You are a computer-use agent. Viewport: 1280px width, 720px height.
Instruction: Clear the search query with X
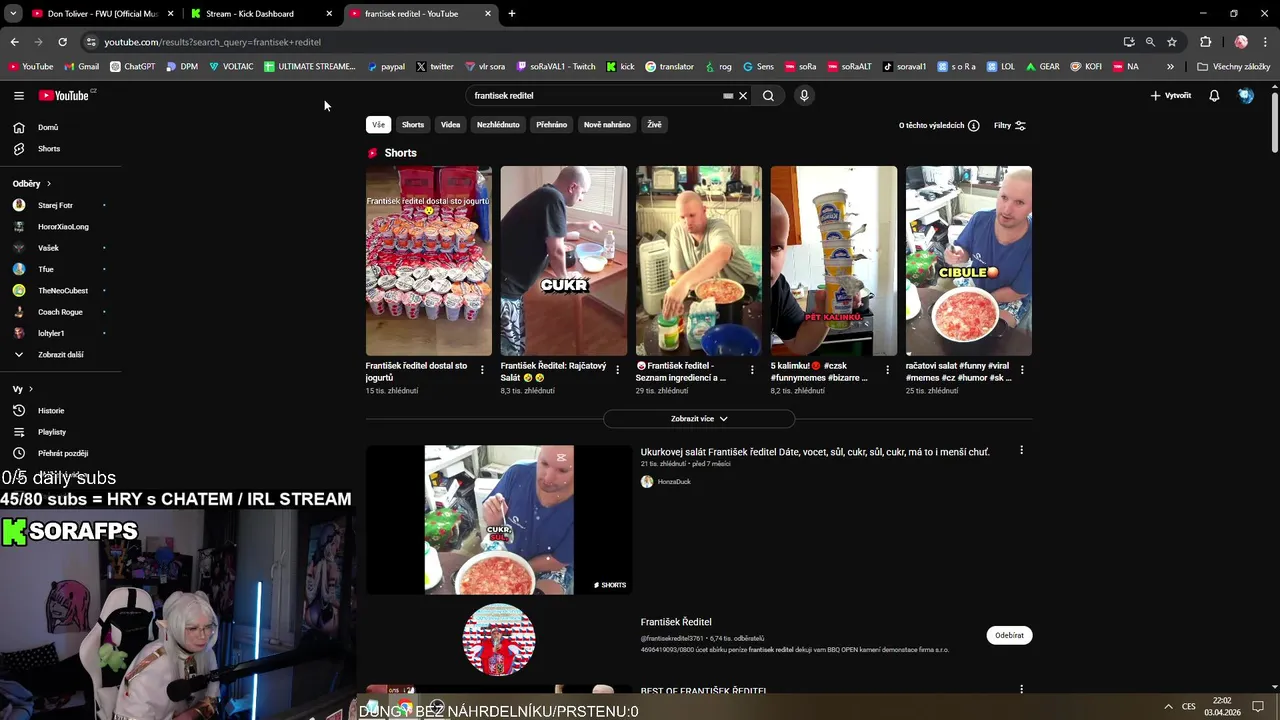pos(743,96)
